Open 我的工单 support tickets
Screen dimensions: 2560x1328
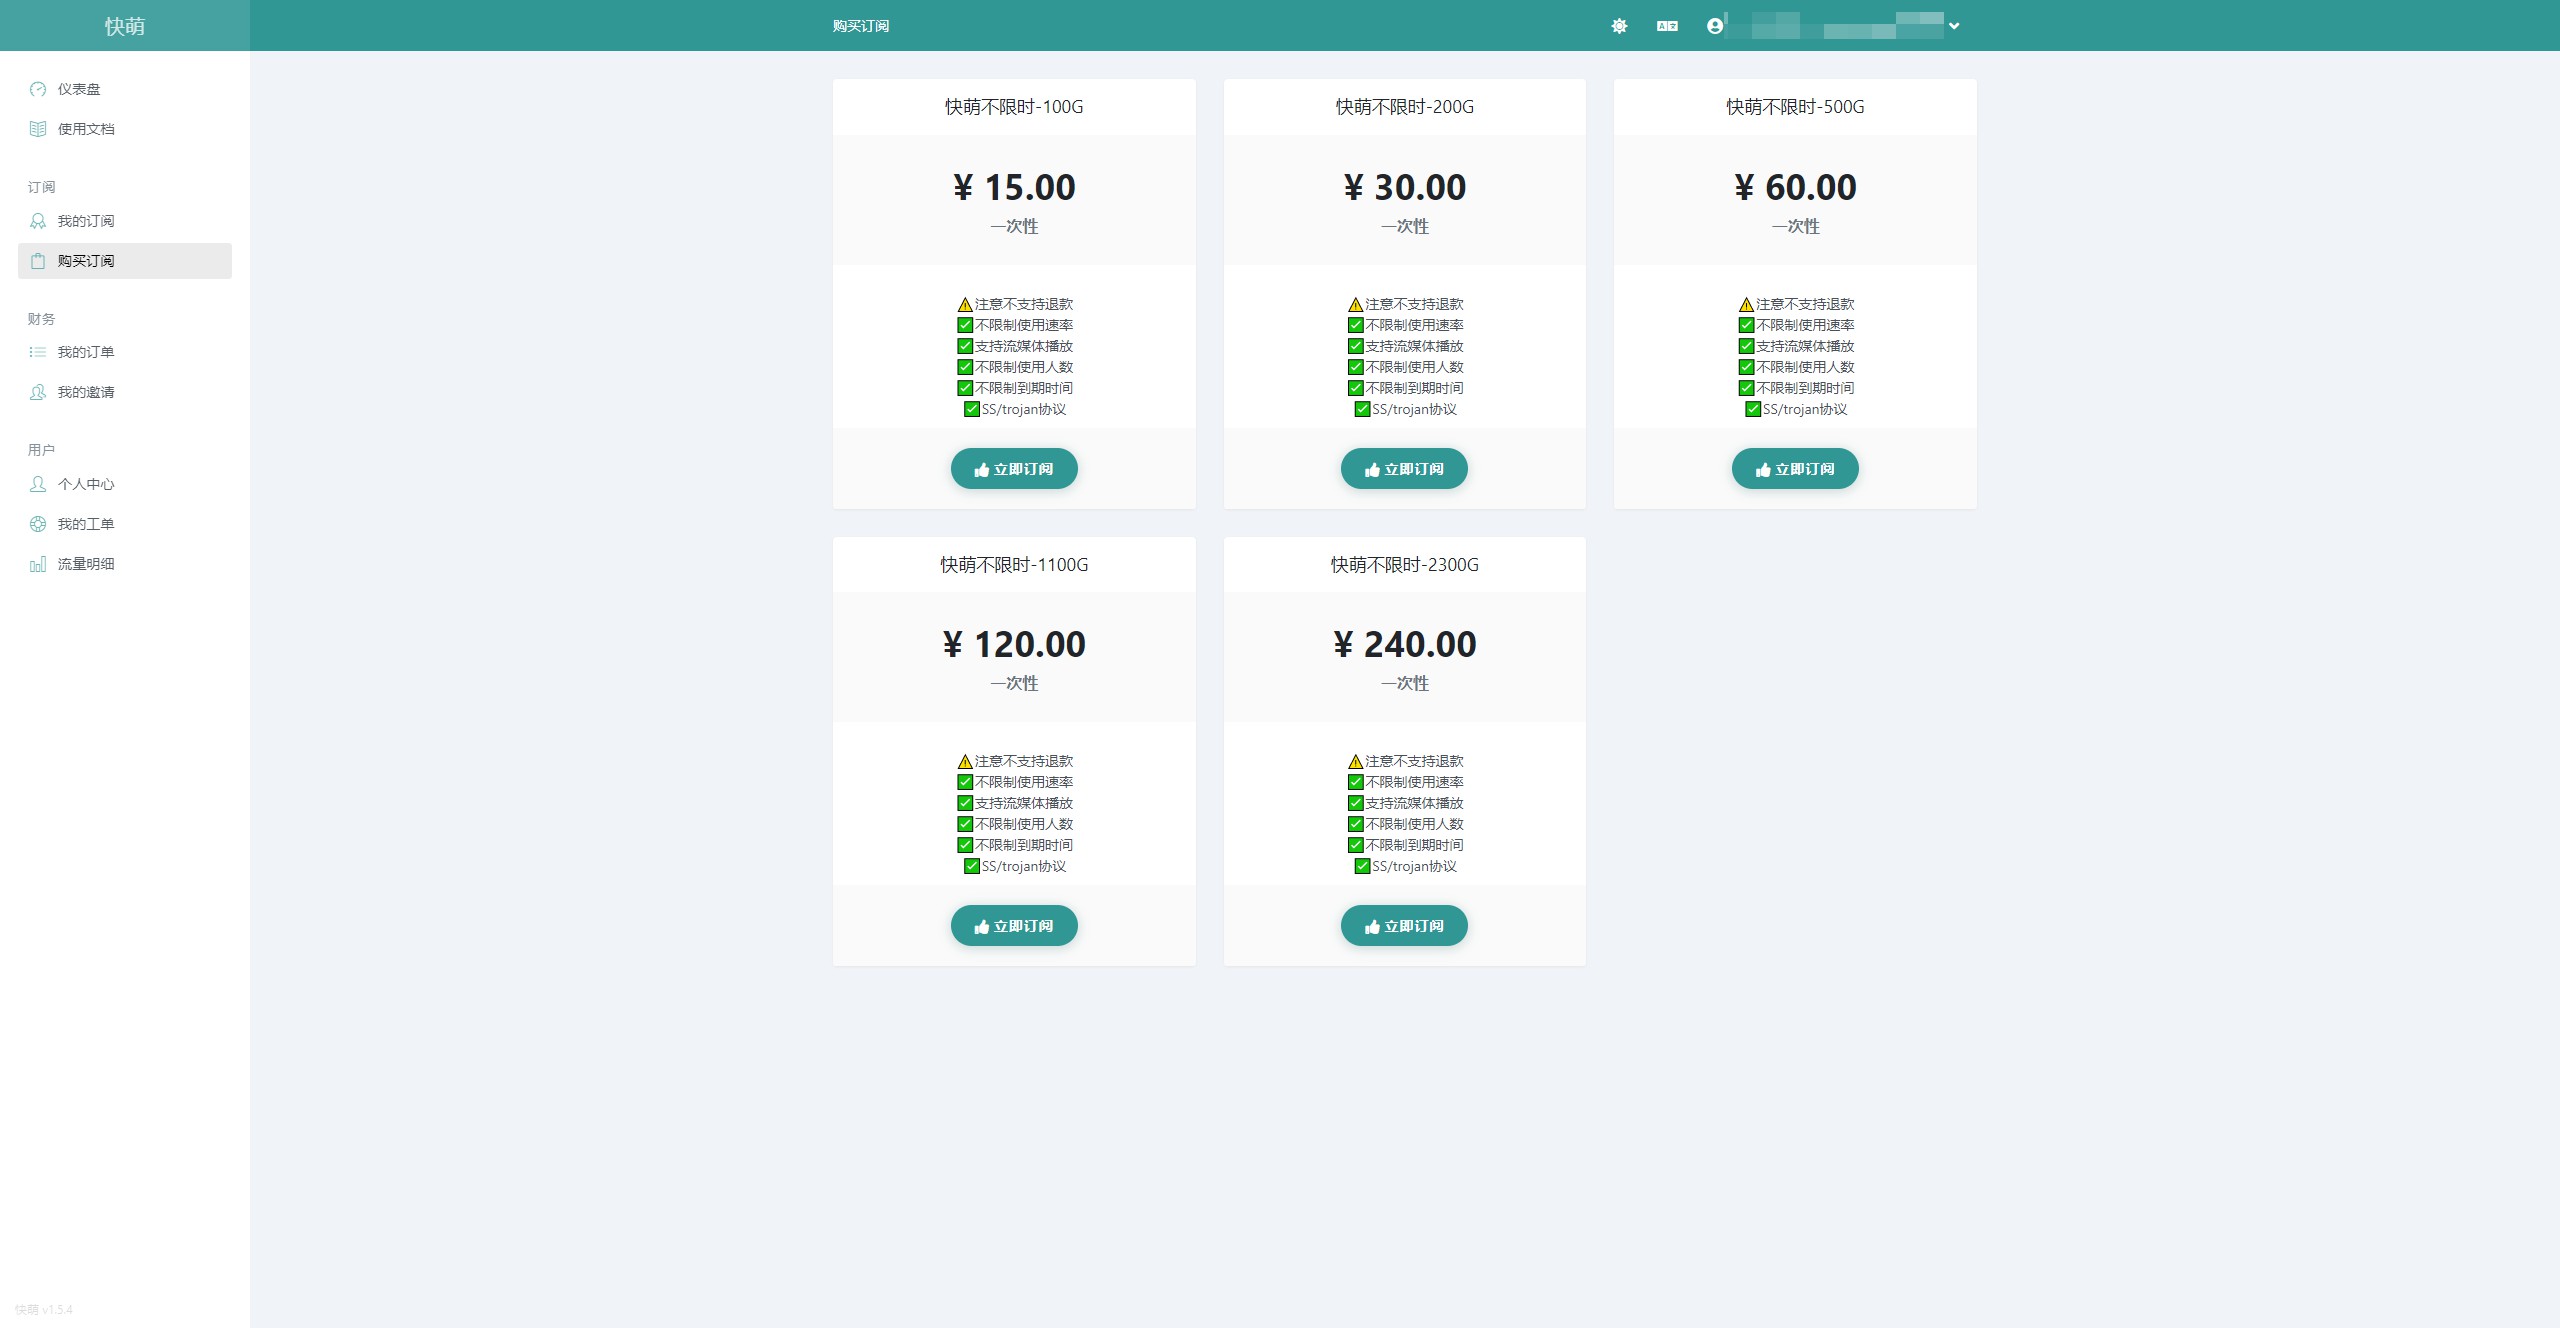pos(86,524)
